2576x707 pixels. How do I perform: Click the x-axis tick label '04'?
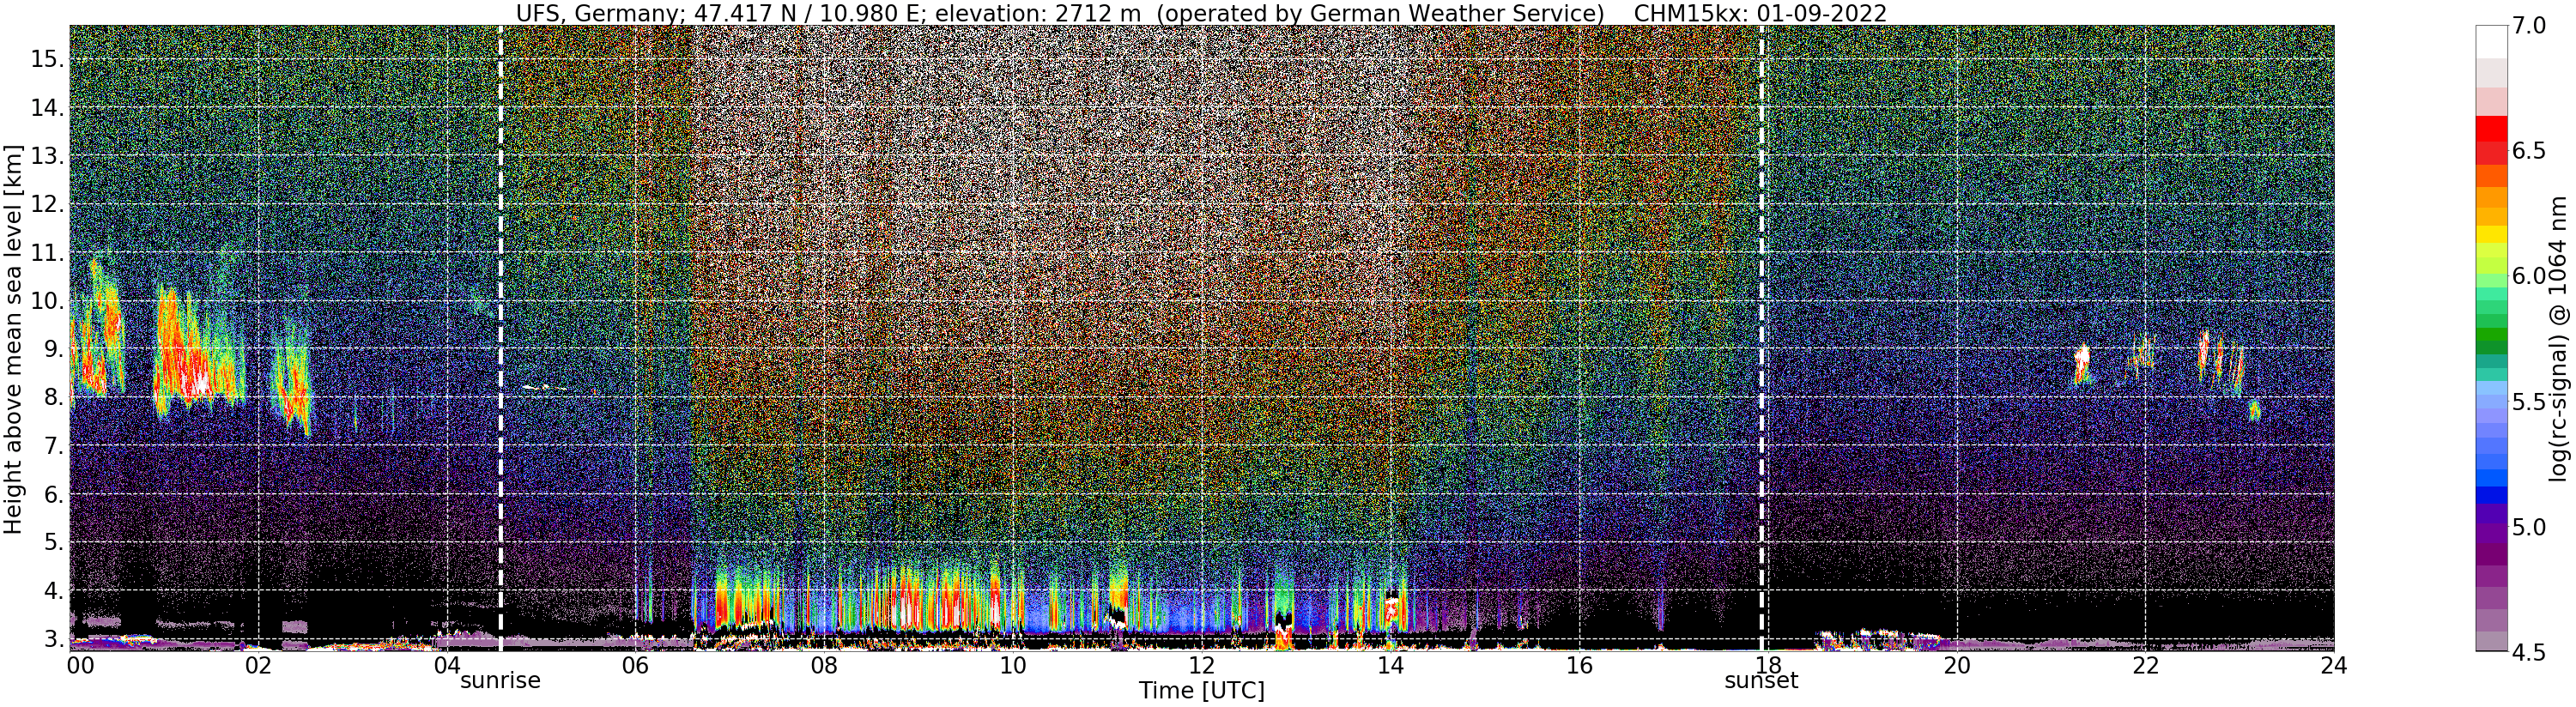(447, 665)
